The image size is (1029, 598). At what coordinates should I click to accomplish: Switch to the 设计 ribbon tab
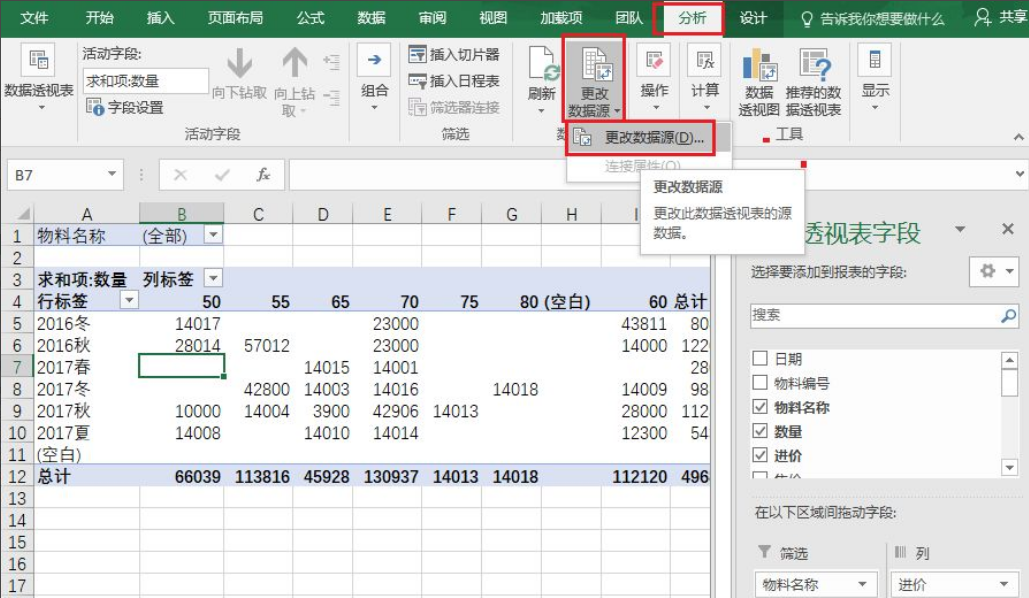click(x=753, y=18)
